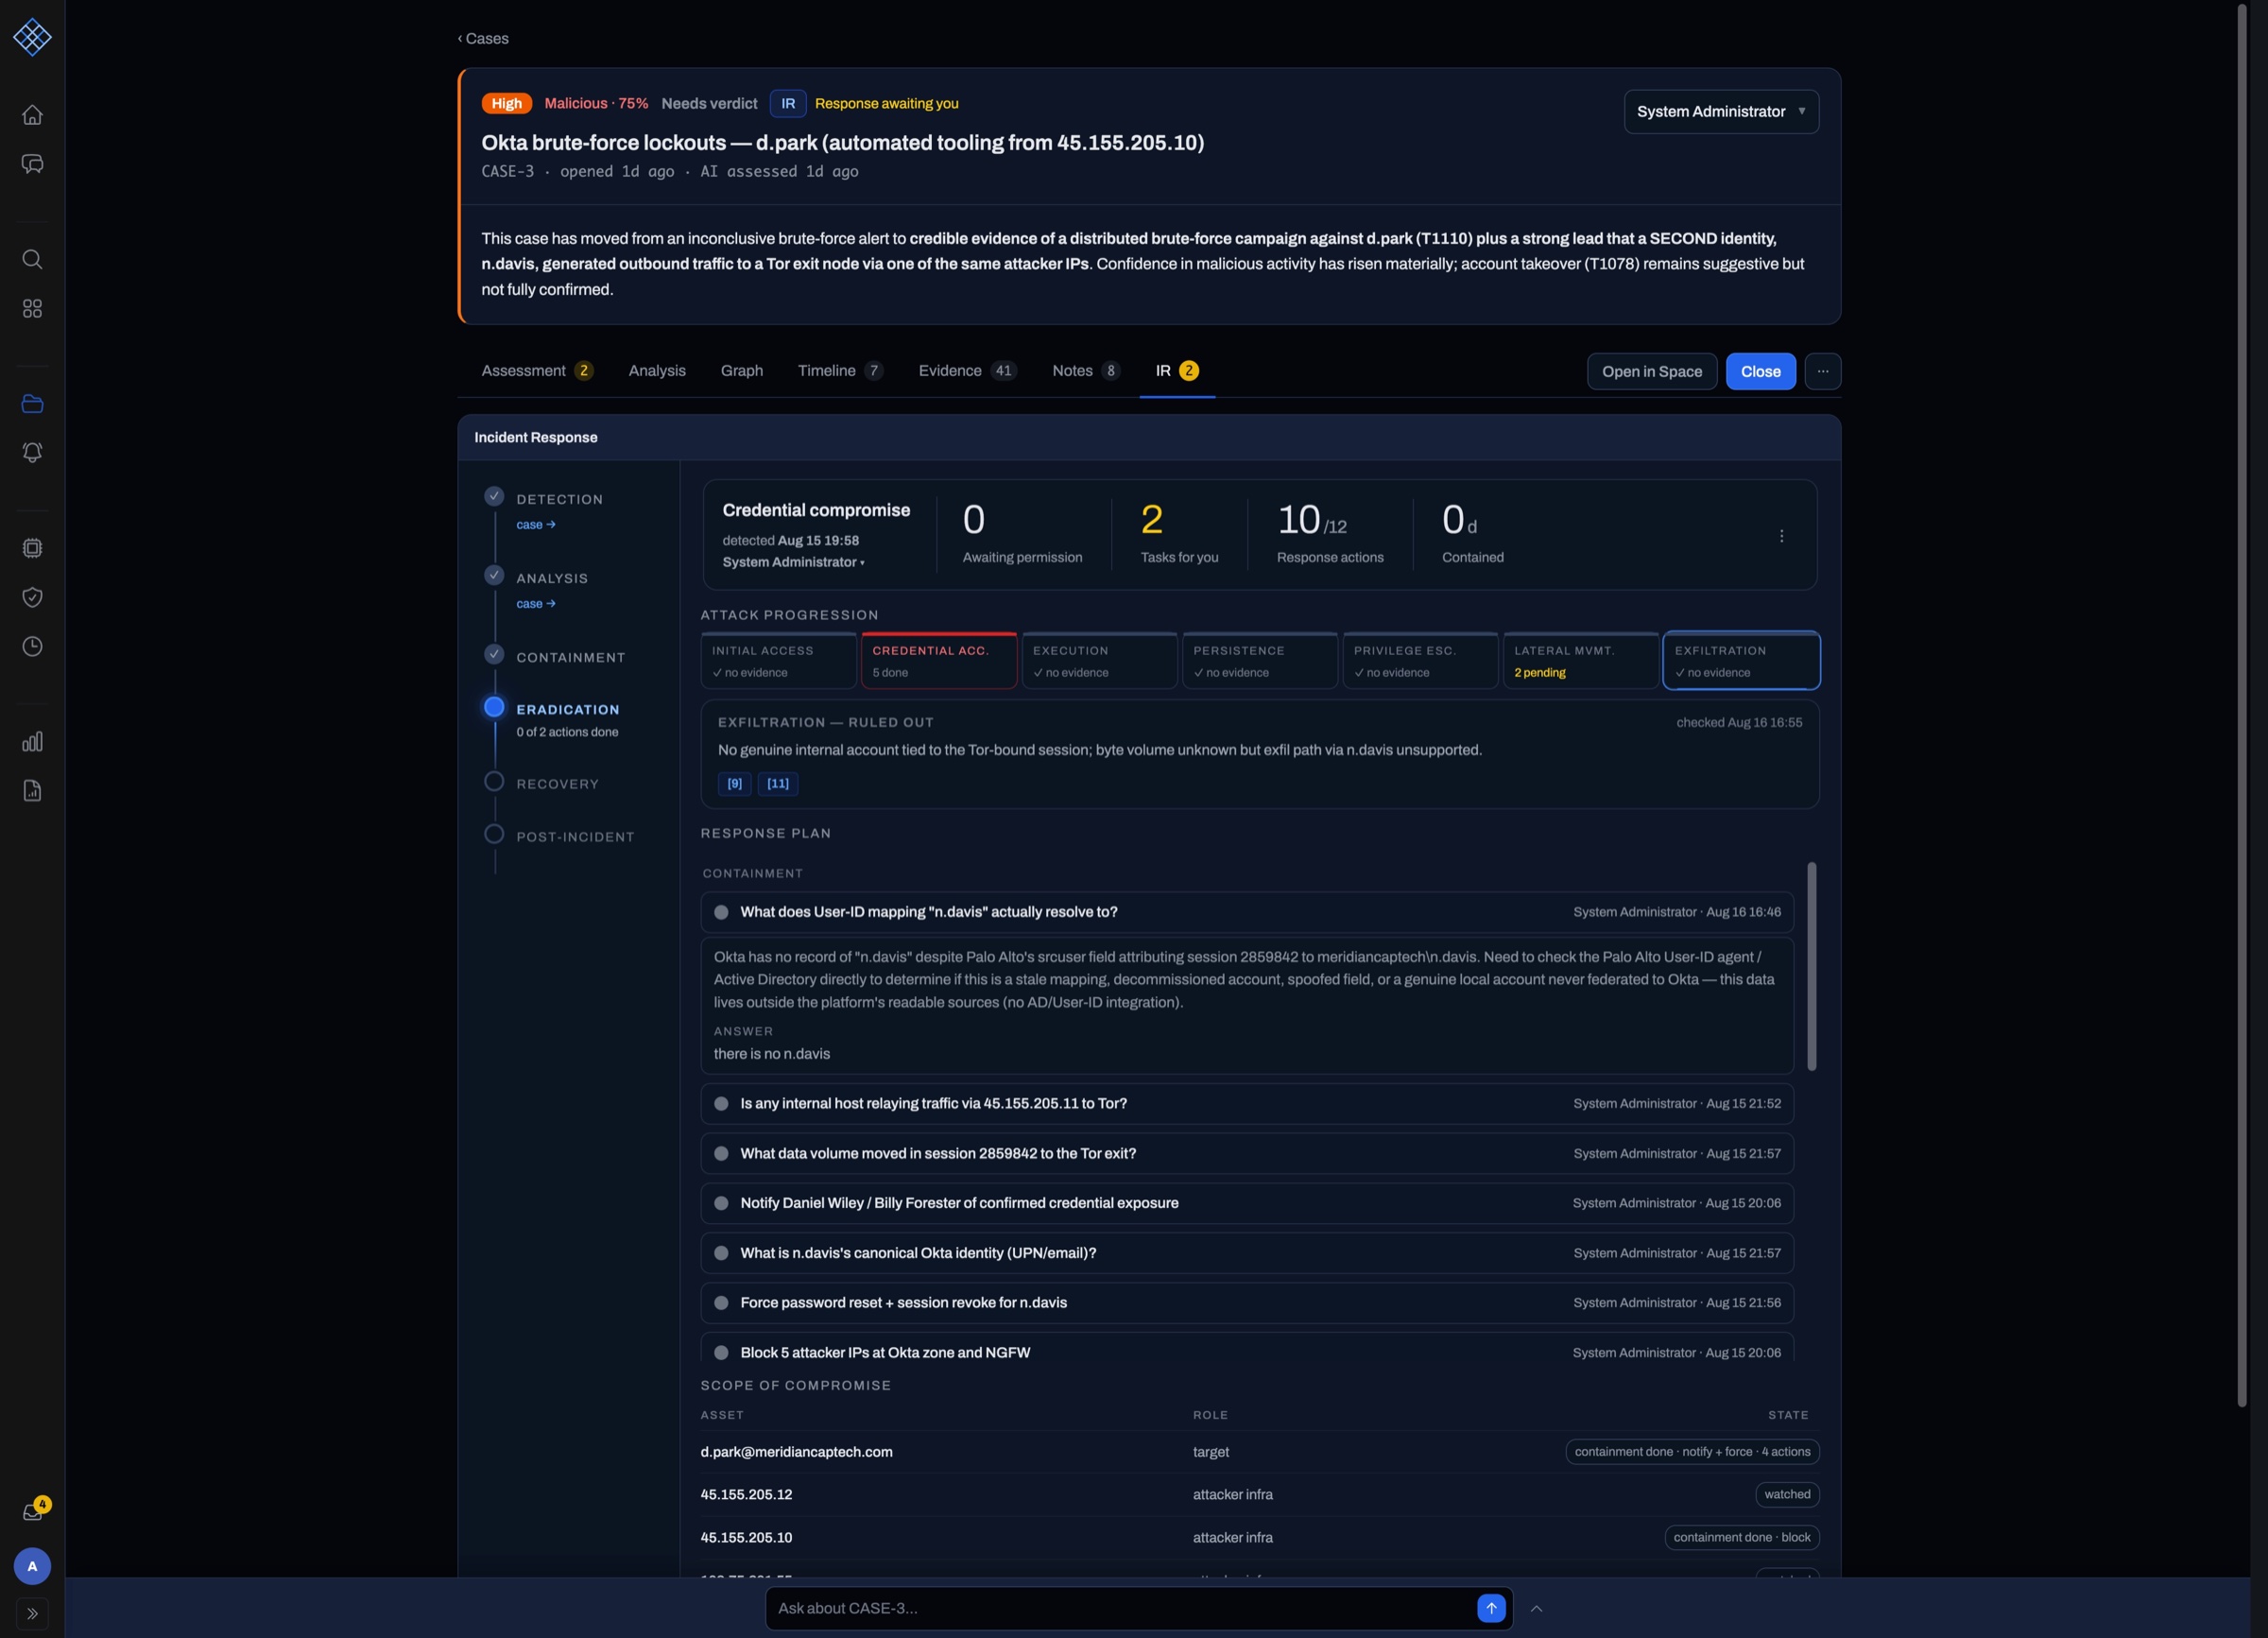Expand Notify Daniel Wiley / Billy Forester task
This screenshot has height=1638, width=2268.
[1247, 1203]
